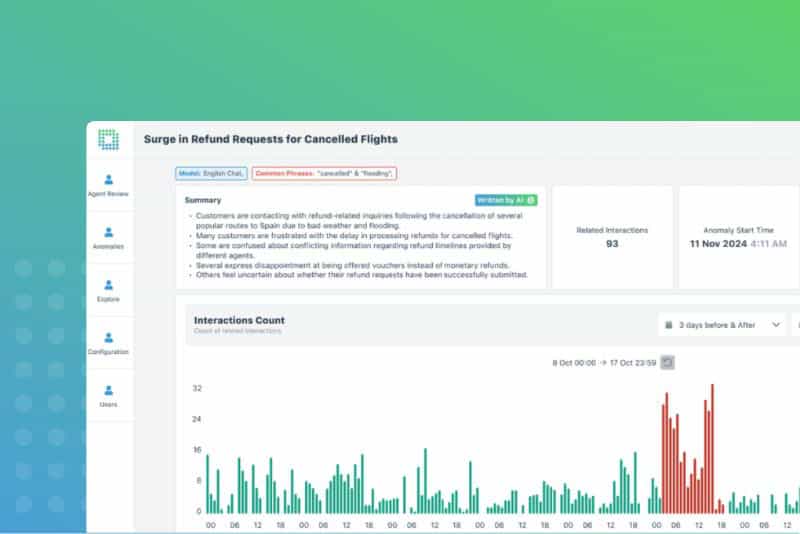Expand the 3 days before & After dropdown
The image size is (800, 534).
click(x=720, y=325)
